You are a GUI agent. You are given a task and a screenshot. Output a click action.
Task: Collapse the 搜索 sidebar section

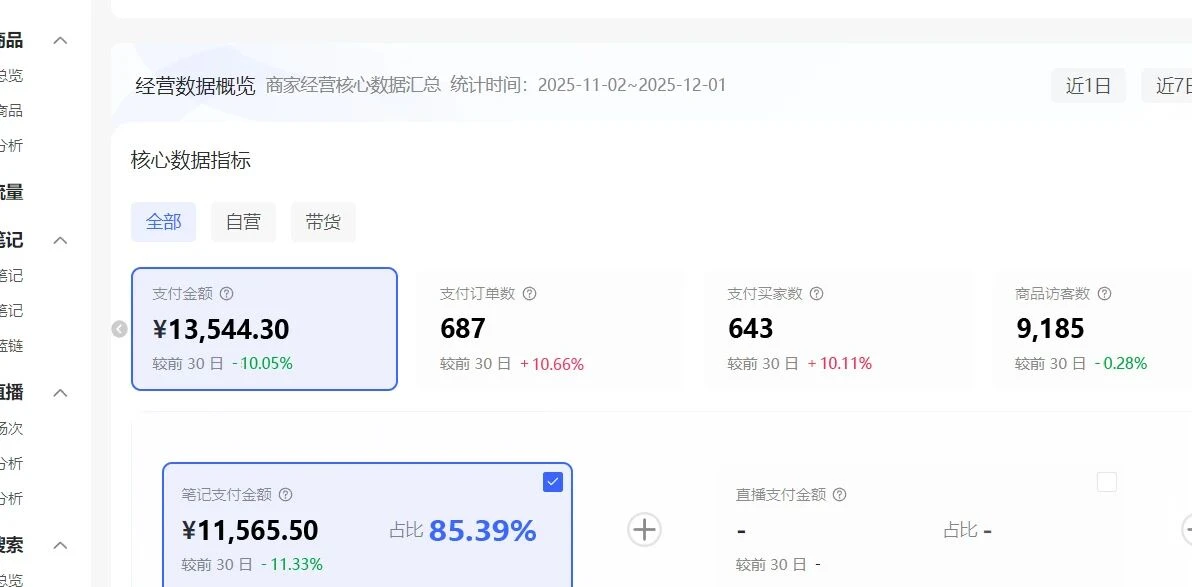pyautogui.click(x=58, y=546)
